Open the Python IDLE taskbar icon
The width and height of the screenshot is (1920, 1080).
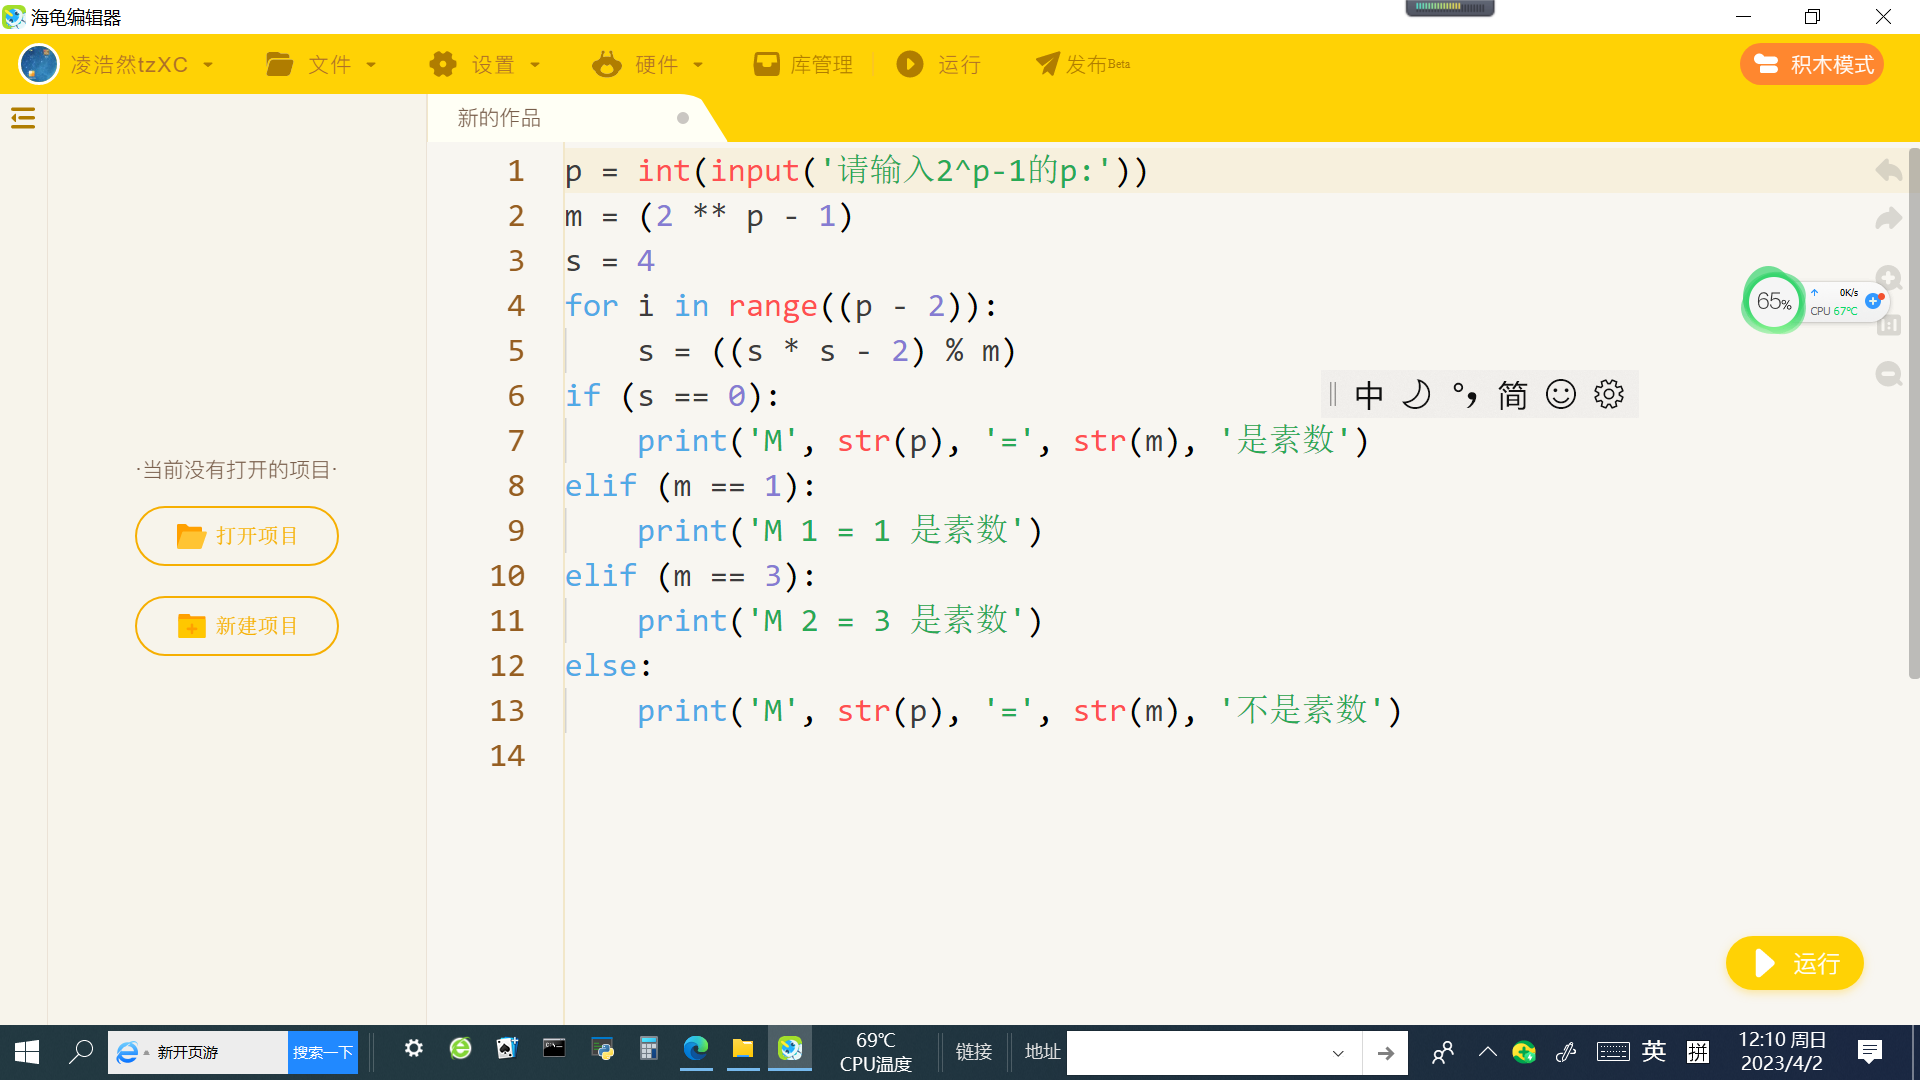click(602, 1048)
